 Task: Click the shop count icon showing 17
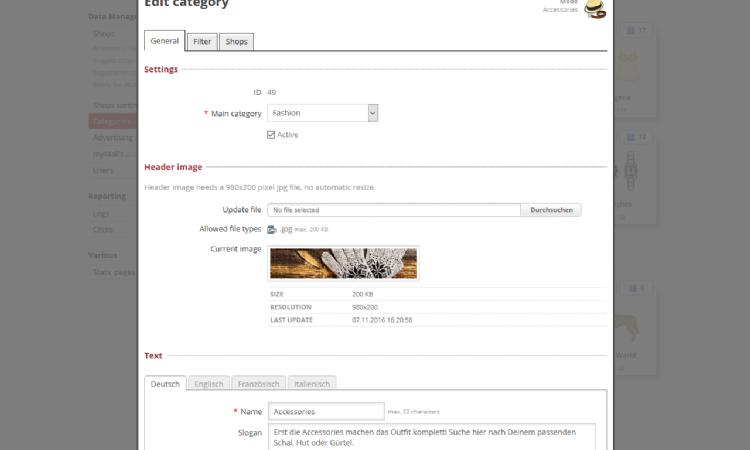(x=630, y=32)
